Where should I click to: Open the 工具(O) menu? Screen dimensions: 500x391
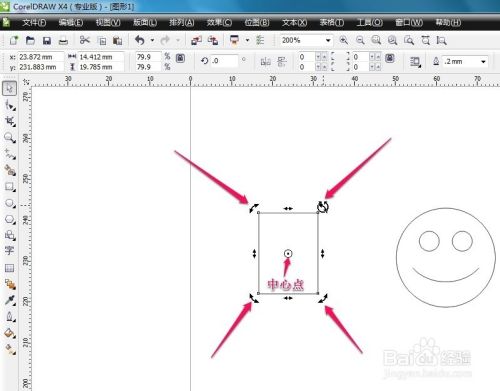point(370,22)
